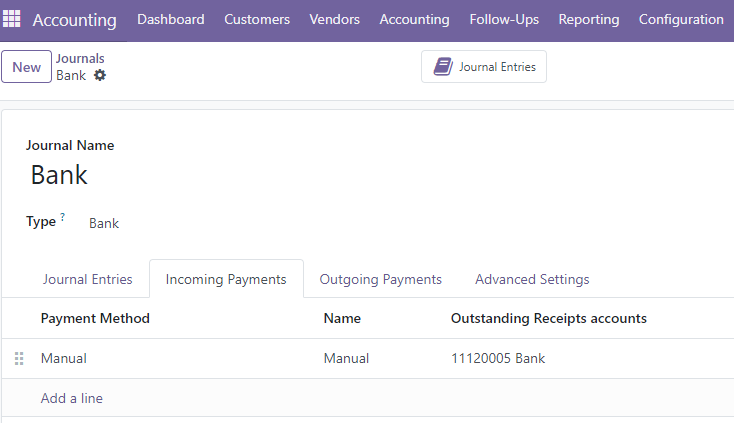
Task: Open the Dashboard menu
Action: (170, 19)
